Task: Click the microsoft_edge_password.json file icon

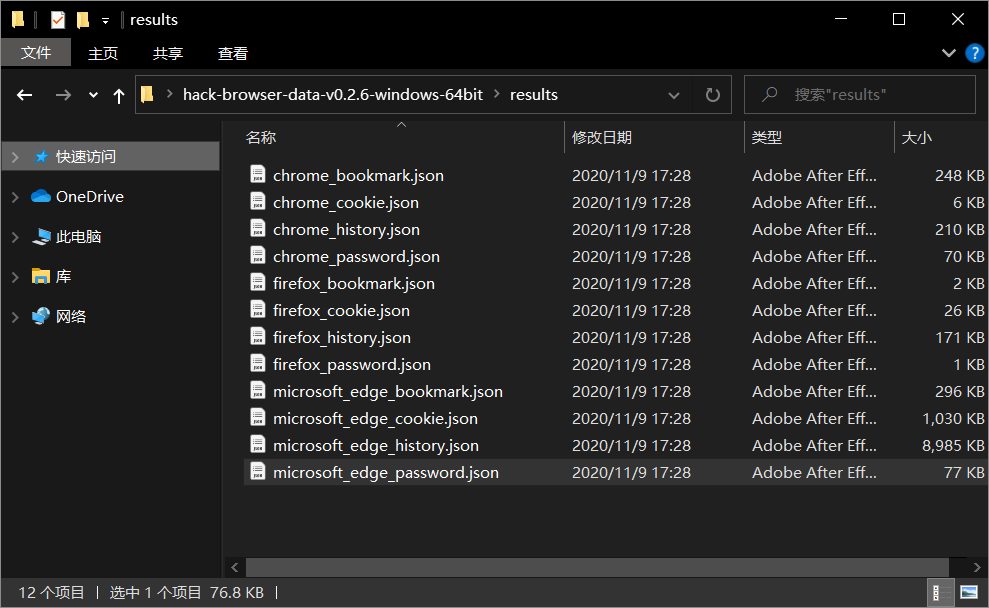Action: pos(257,472)
